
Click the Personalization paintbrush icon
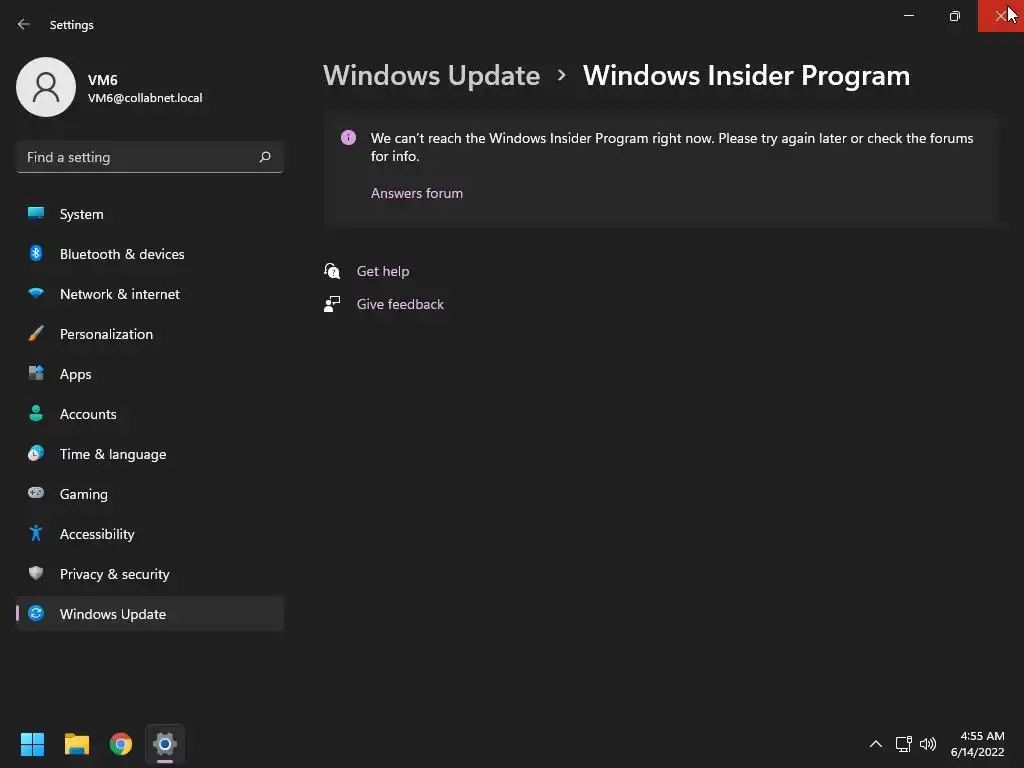(36, 334)
